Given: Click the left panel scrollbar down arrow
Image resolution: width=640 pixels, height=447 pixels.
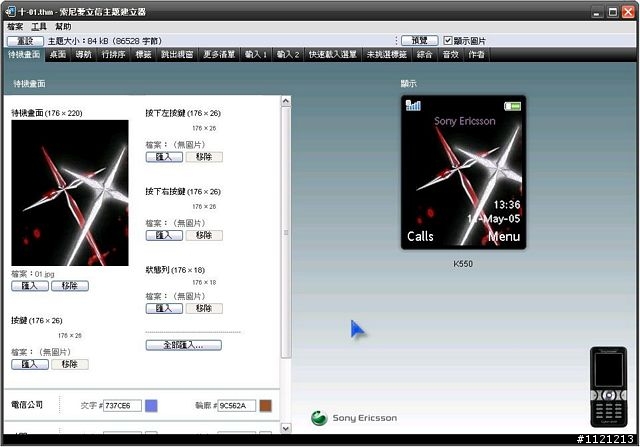Looking at the screenshot, I should [x=286, y=428].
